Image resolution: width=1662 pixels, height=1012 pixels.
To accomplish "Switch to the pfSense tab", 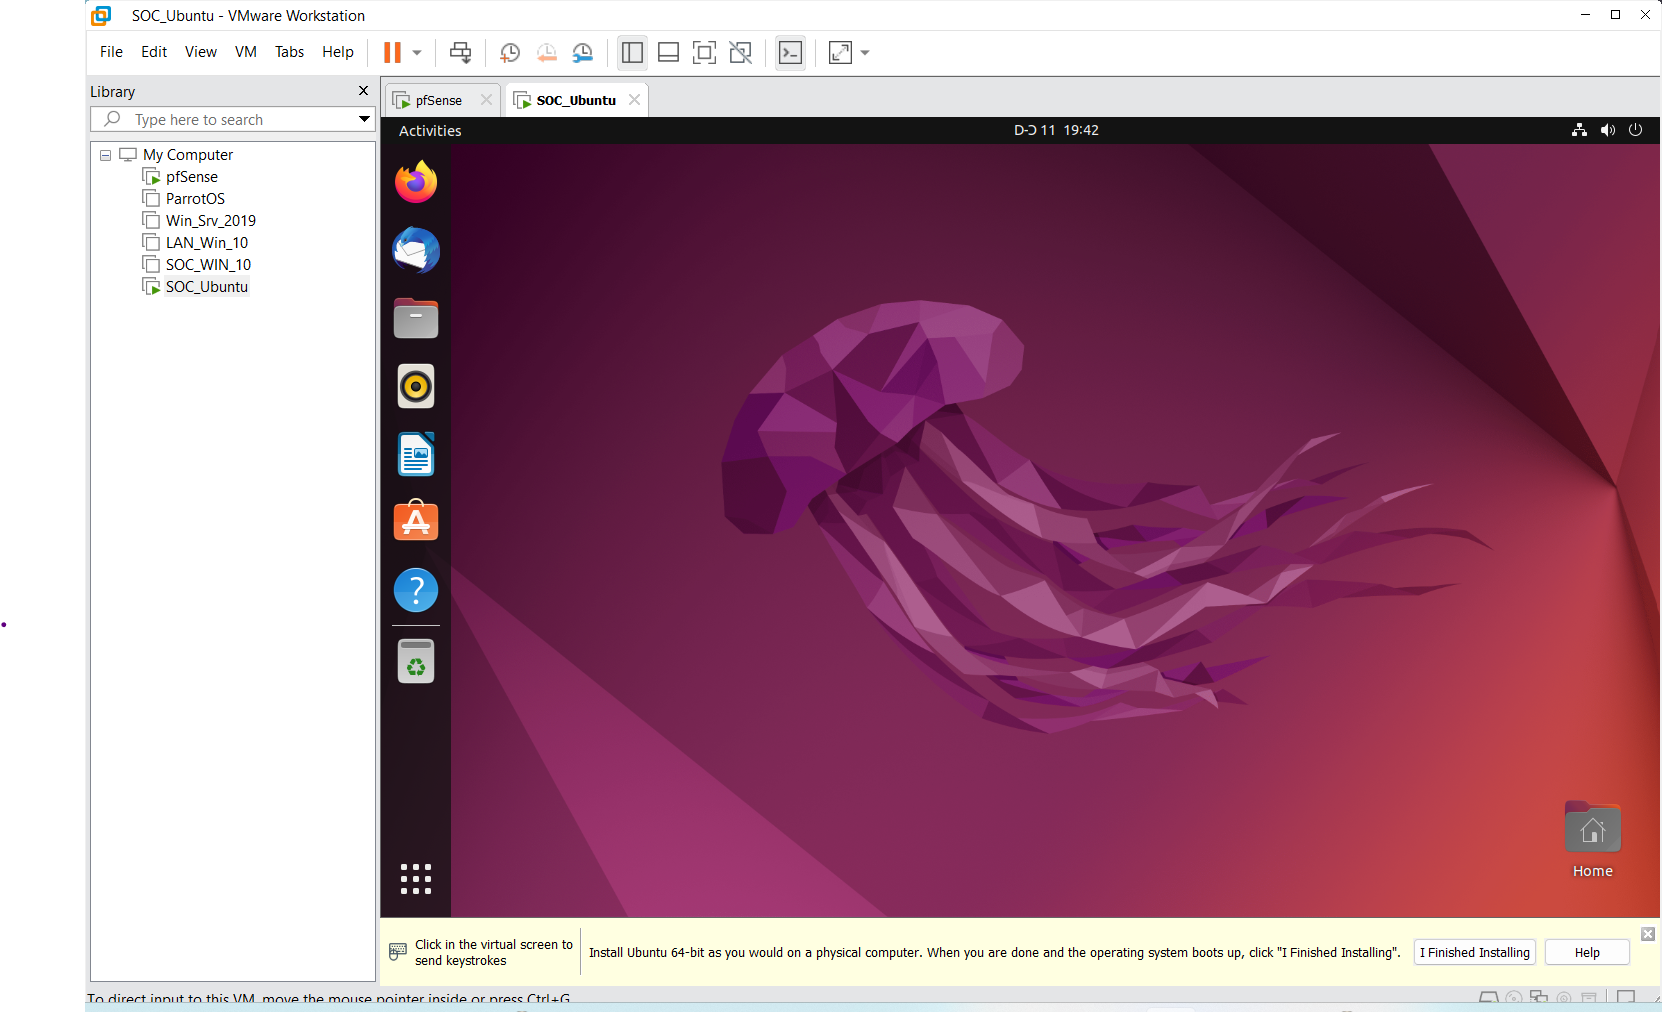I will [438, 100].
